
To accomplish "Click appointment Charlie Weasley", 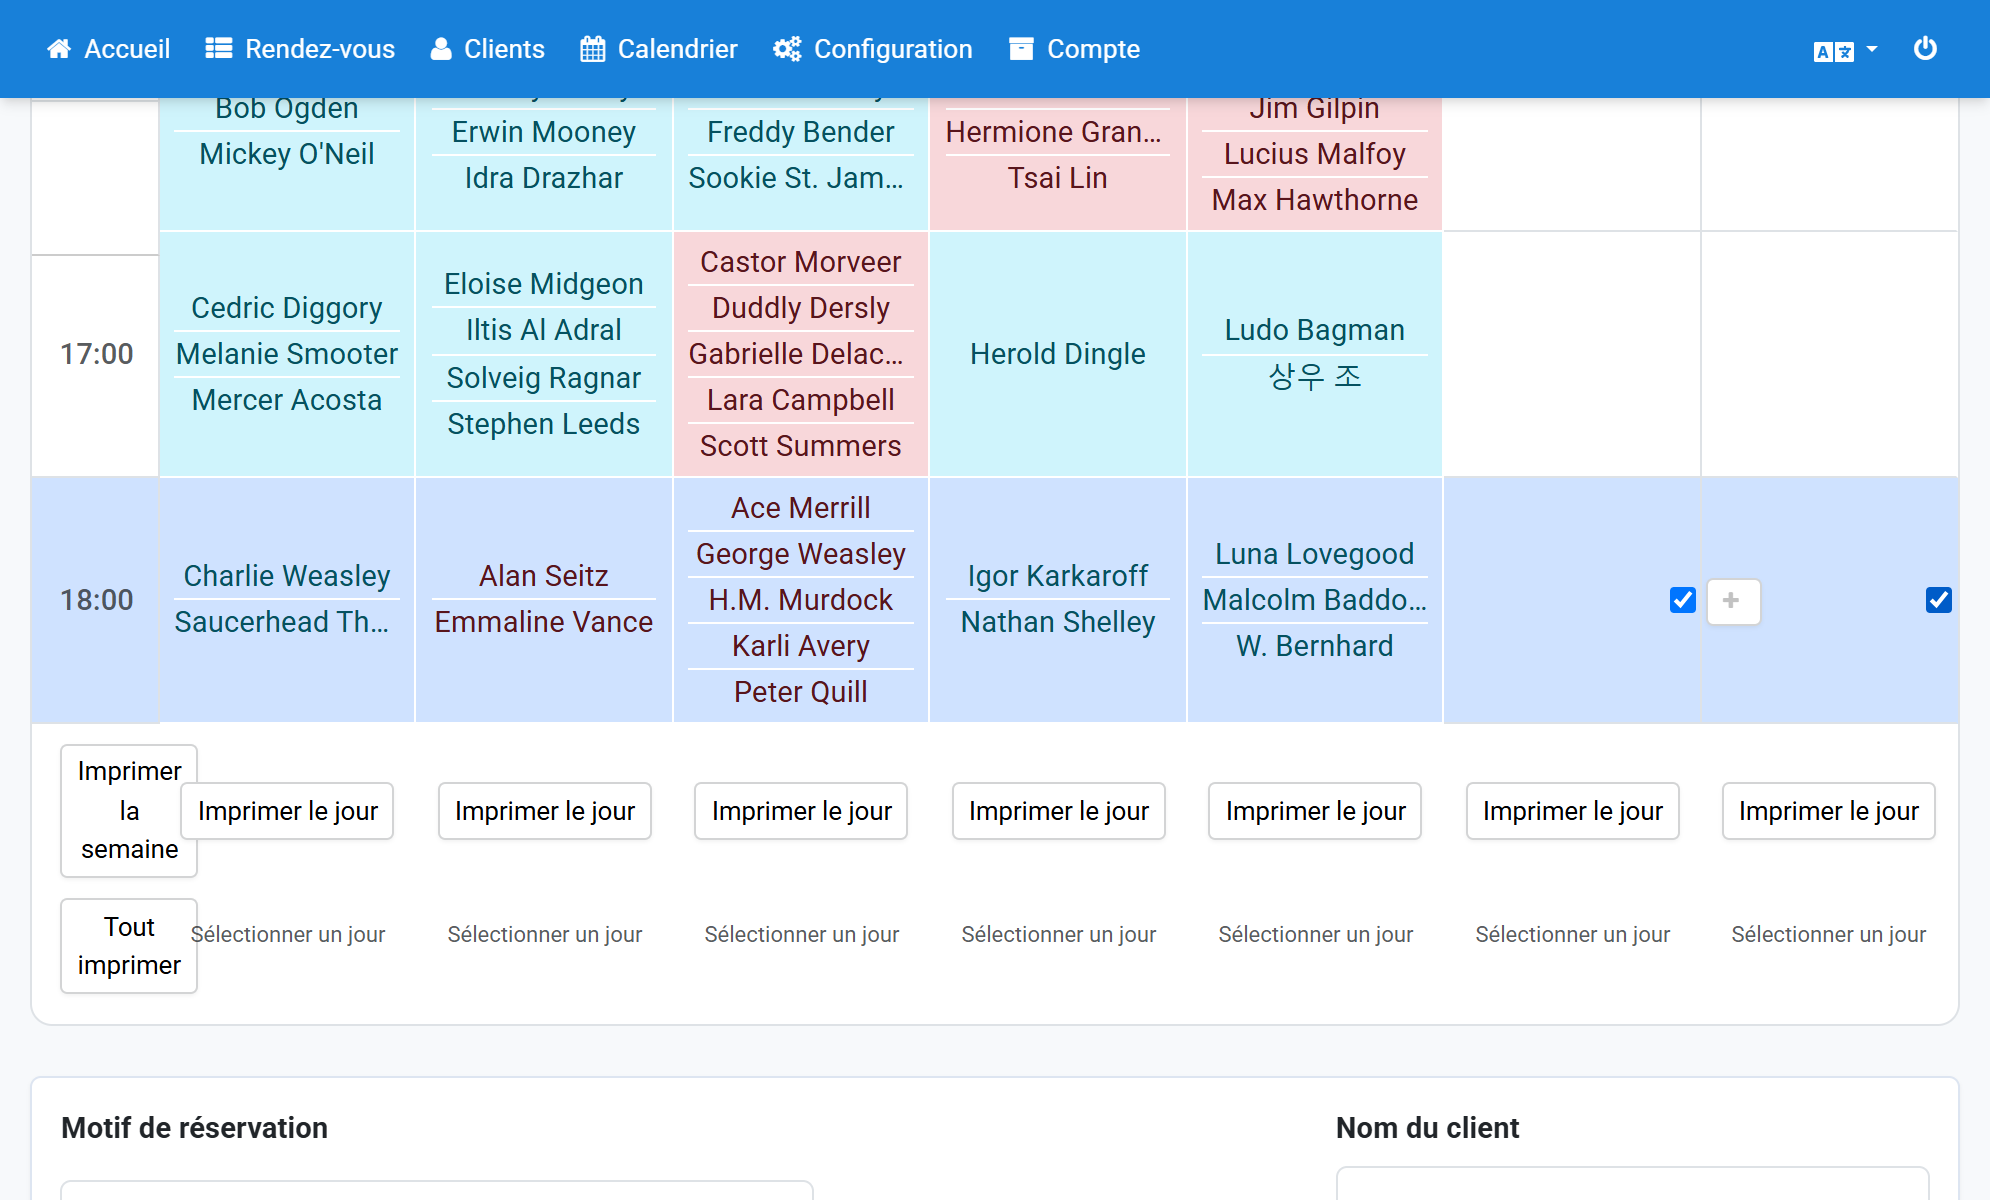I will pyautogui.click(x=287, y=576).
